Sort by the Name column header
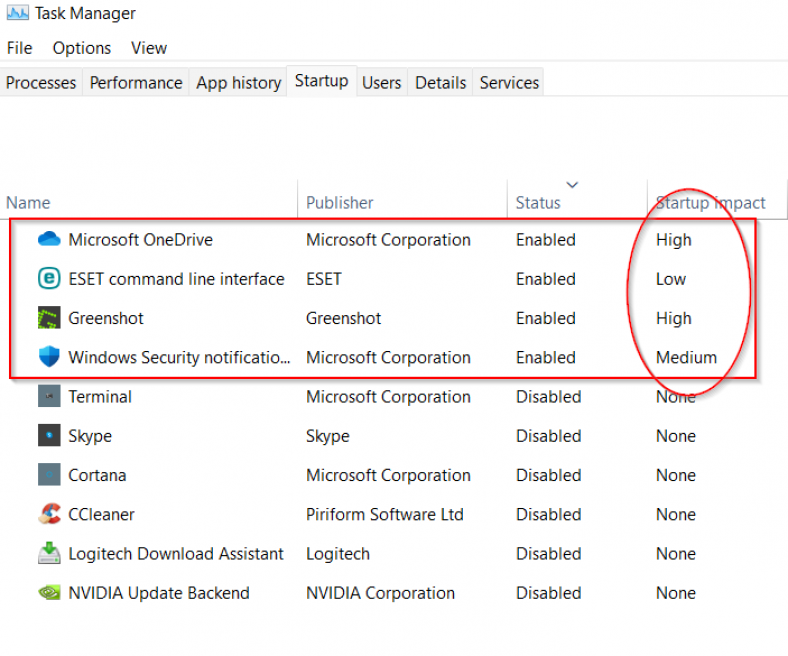 tap(29, 203)
